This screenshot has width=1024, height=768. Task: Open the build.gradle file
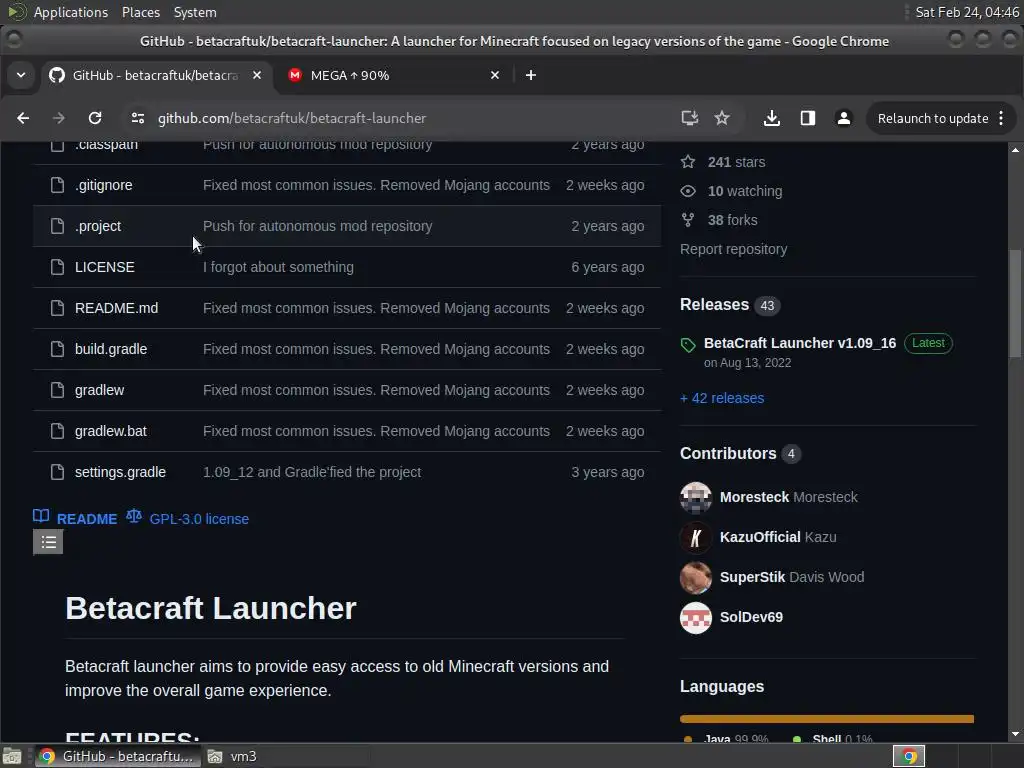pos(111,349)
